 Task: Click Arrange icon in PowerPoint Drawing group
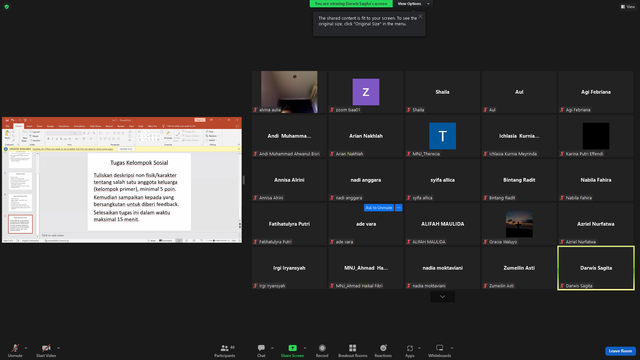168,136
